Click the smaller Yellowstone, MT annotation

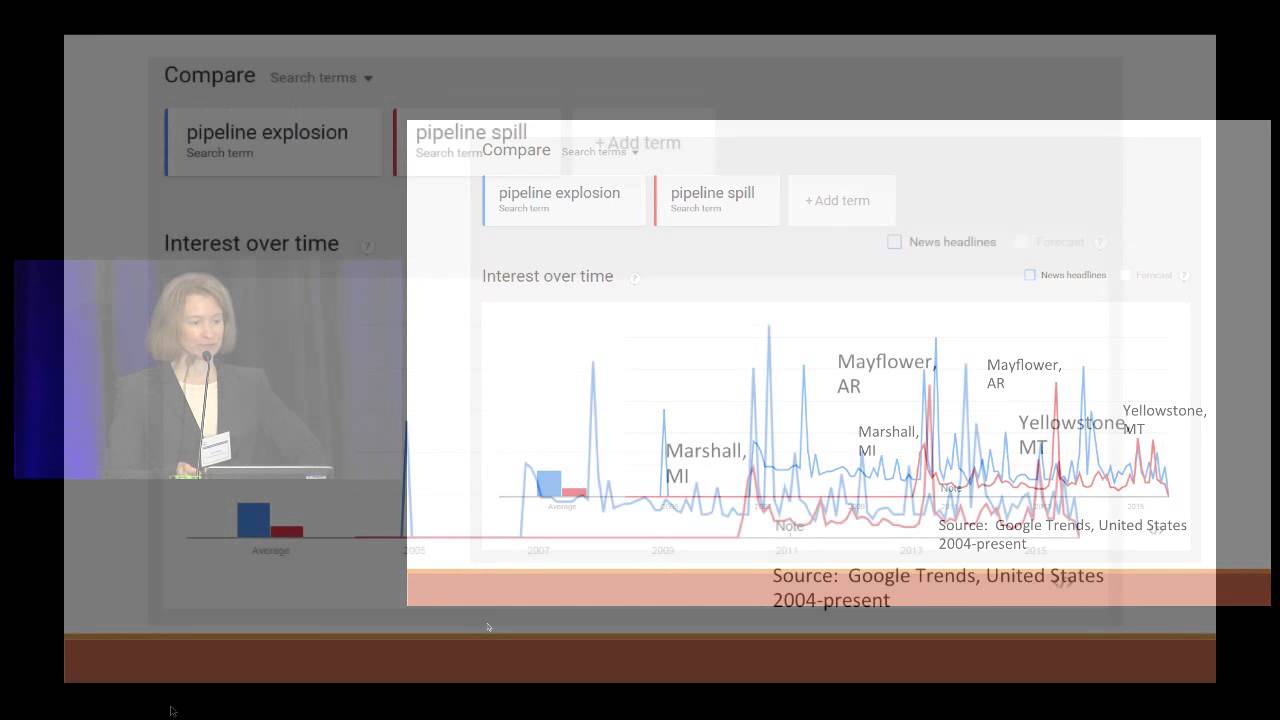coord(1164,420)
